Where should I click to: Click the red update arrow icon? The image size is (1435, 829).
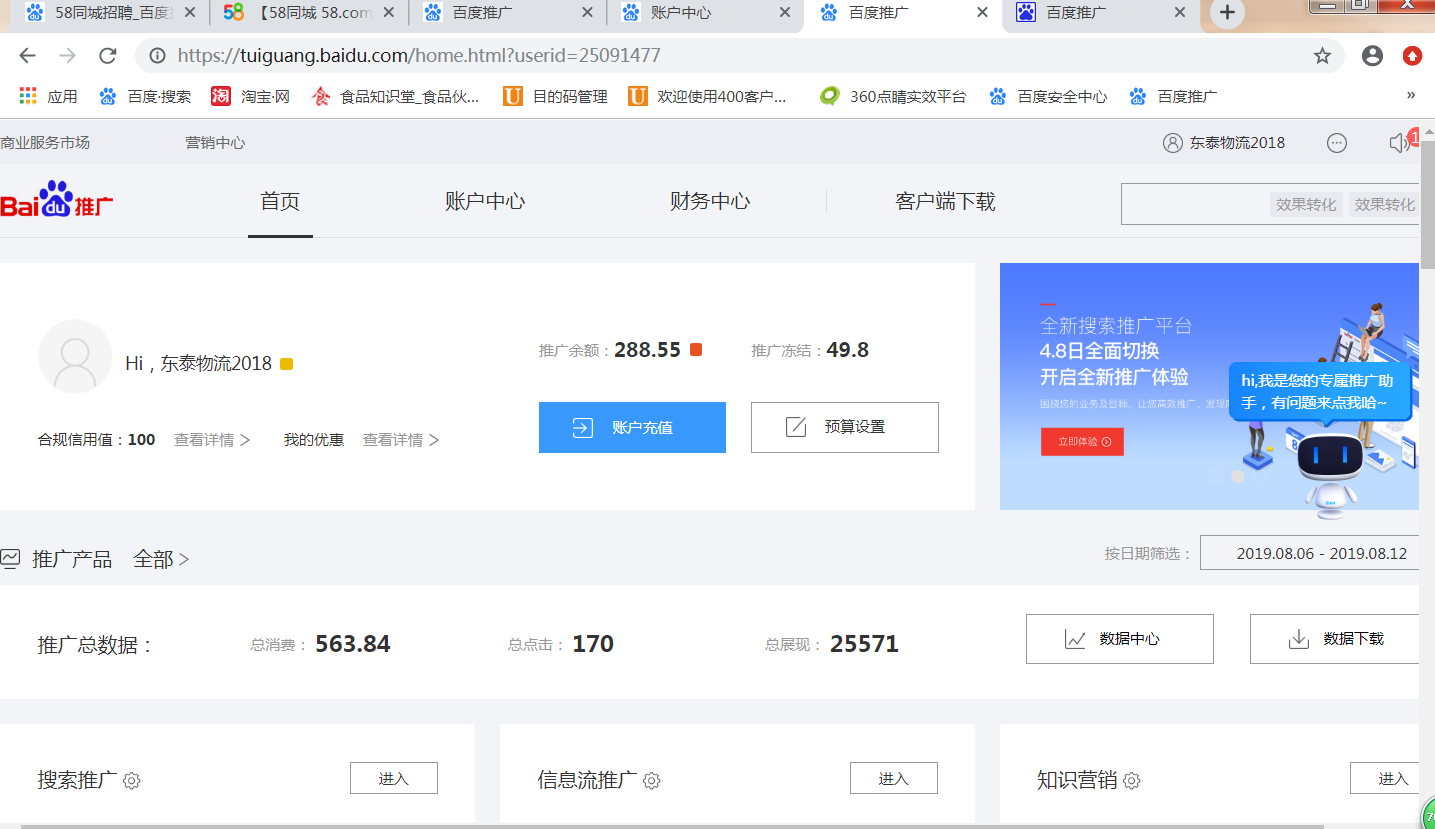1412,56
